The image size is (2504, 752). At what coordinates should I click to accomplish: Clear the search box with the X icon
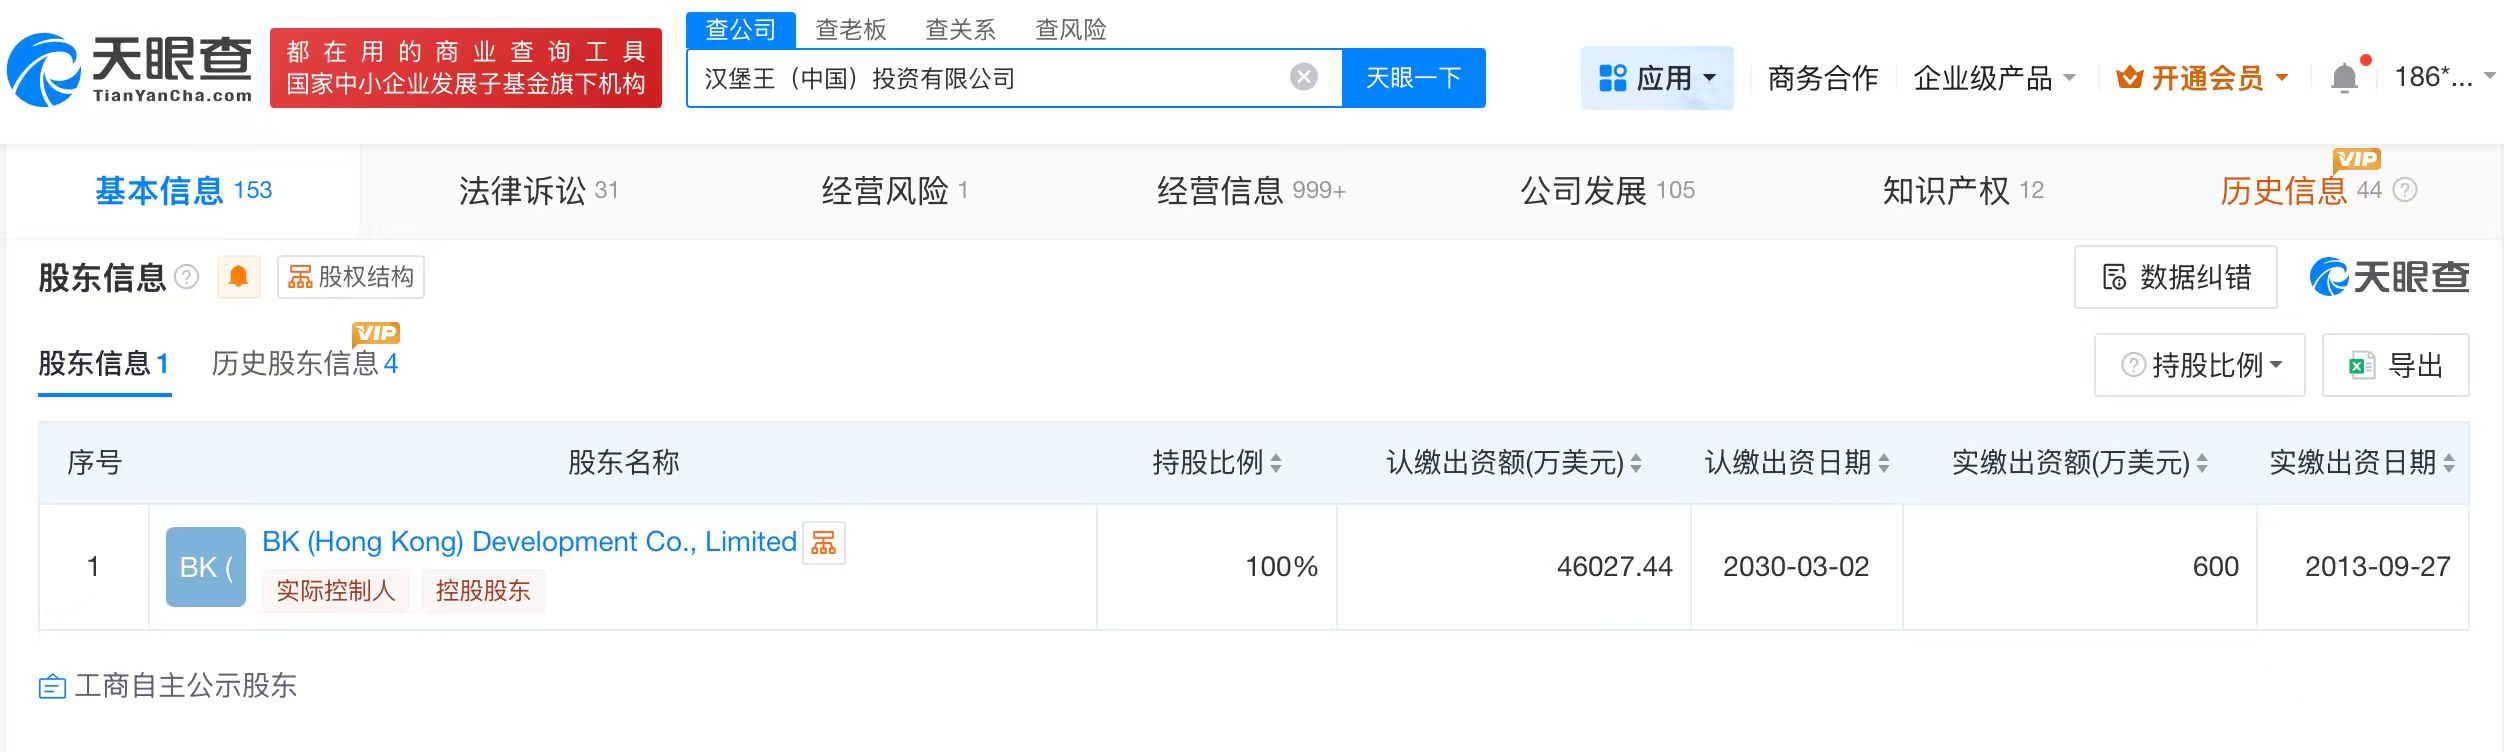tap(1303, 77)
